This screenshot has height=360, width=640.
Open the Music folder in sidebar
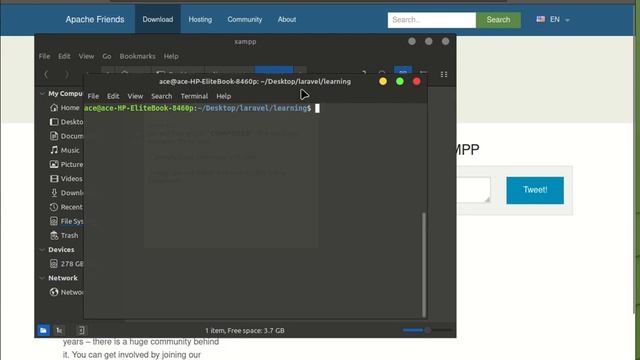pos(65,150)
